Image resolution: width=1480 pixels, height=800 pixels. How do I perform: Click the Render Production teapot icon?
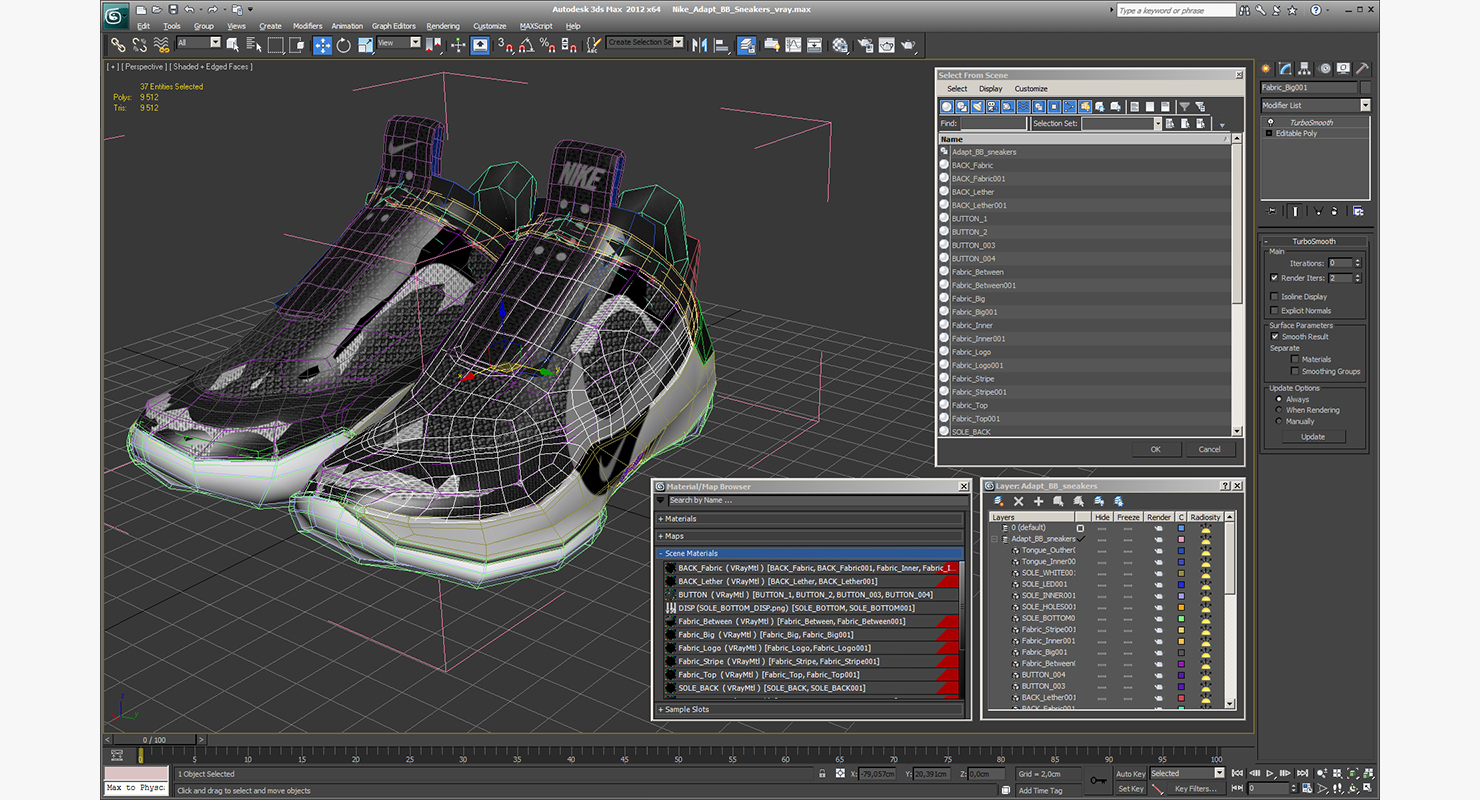click(x=908, y=45)
